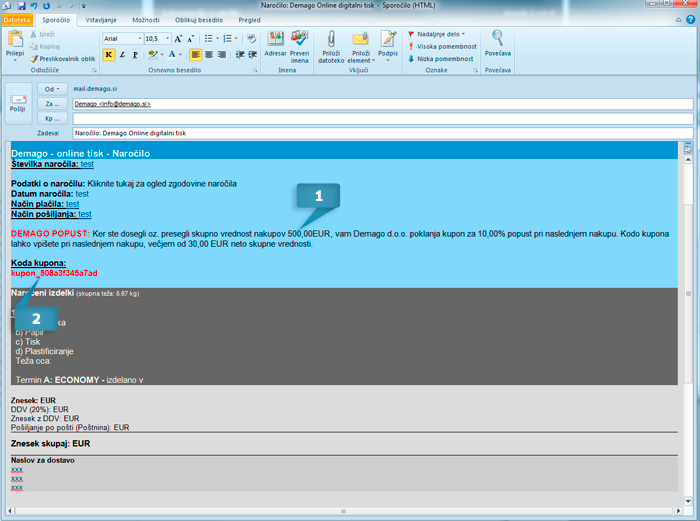Click the Redo icon in Quick Access
Screen dimensions: 700x521
(x=46, y=6)
